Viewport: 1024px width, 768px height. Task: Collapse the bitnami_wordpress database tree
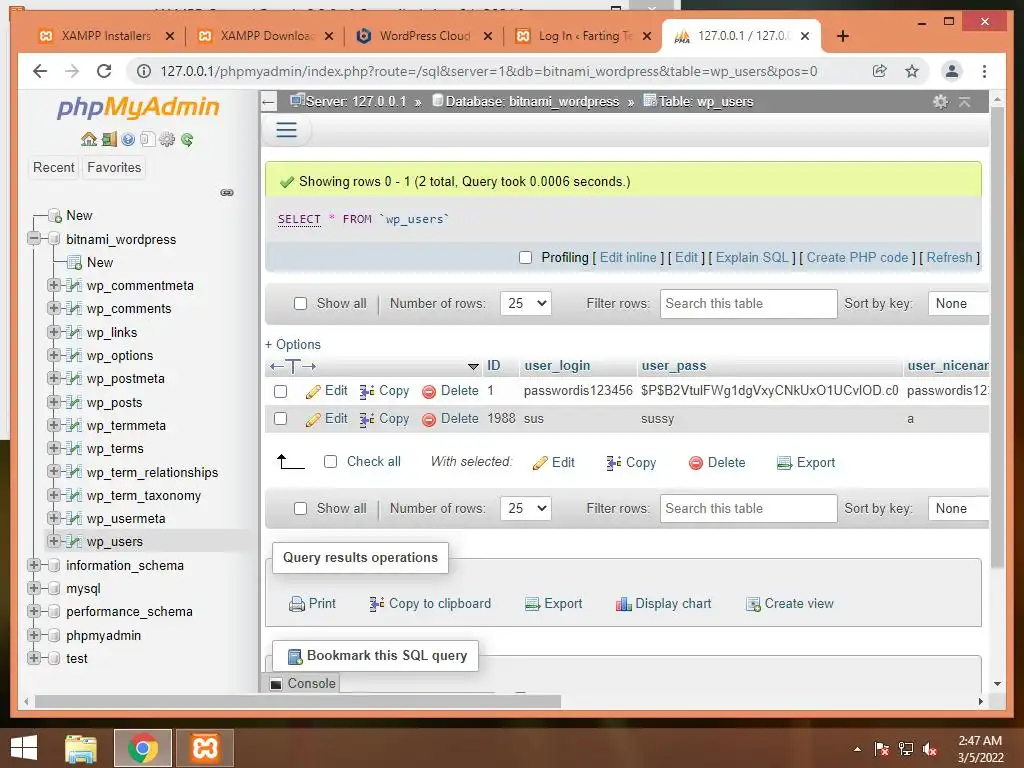(34, 238)
